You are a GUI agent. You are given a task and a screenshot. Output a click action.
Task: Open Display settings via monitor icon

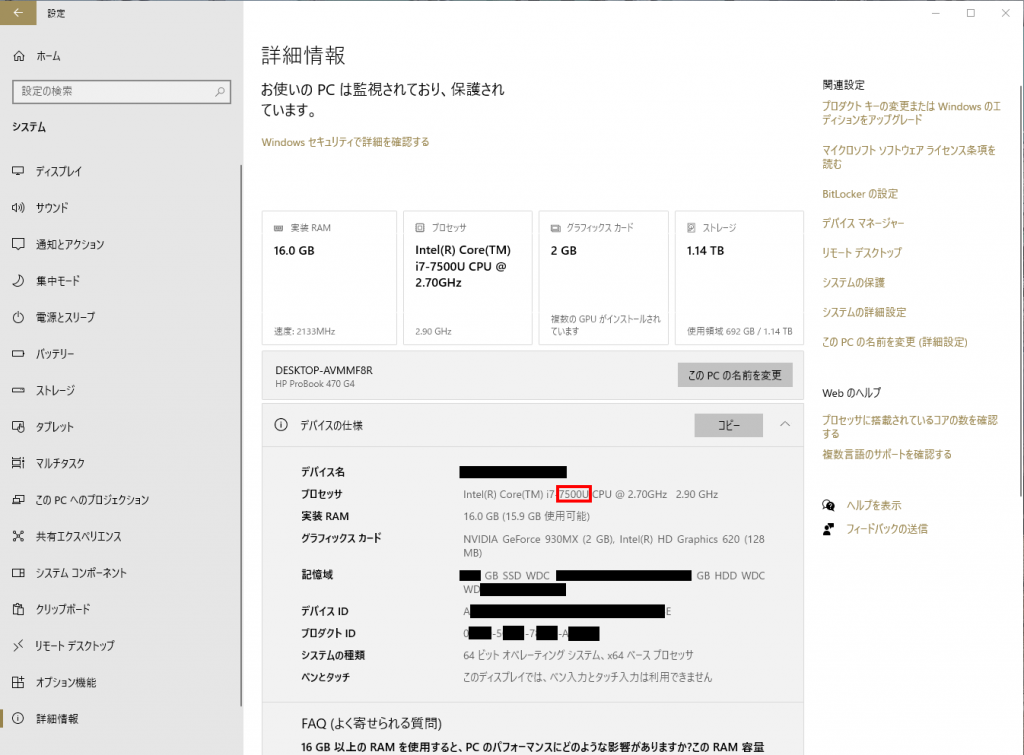click(x=18, y=171)
